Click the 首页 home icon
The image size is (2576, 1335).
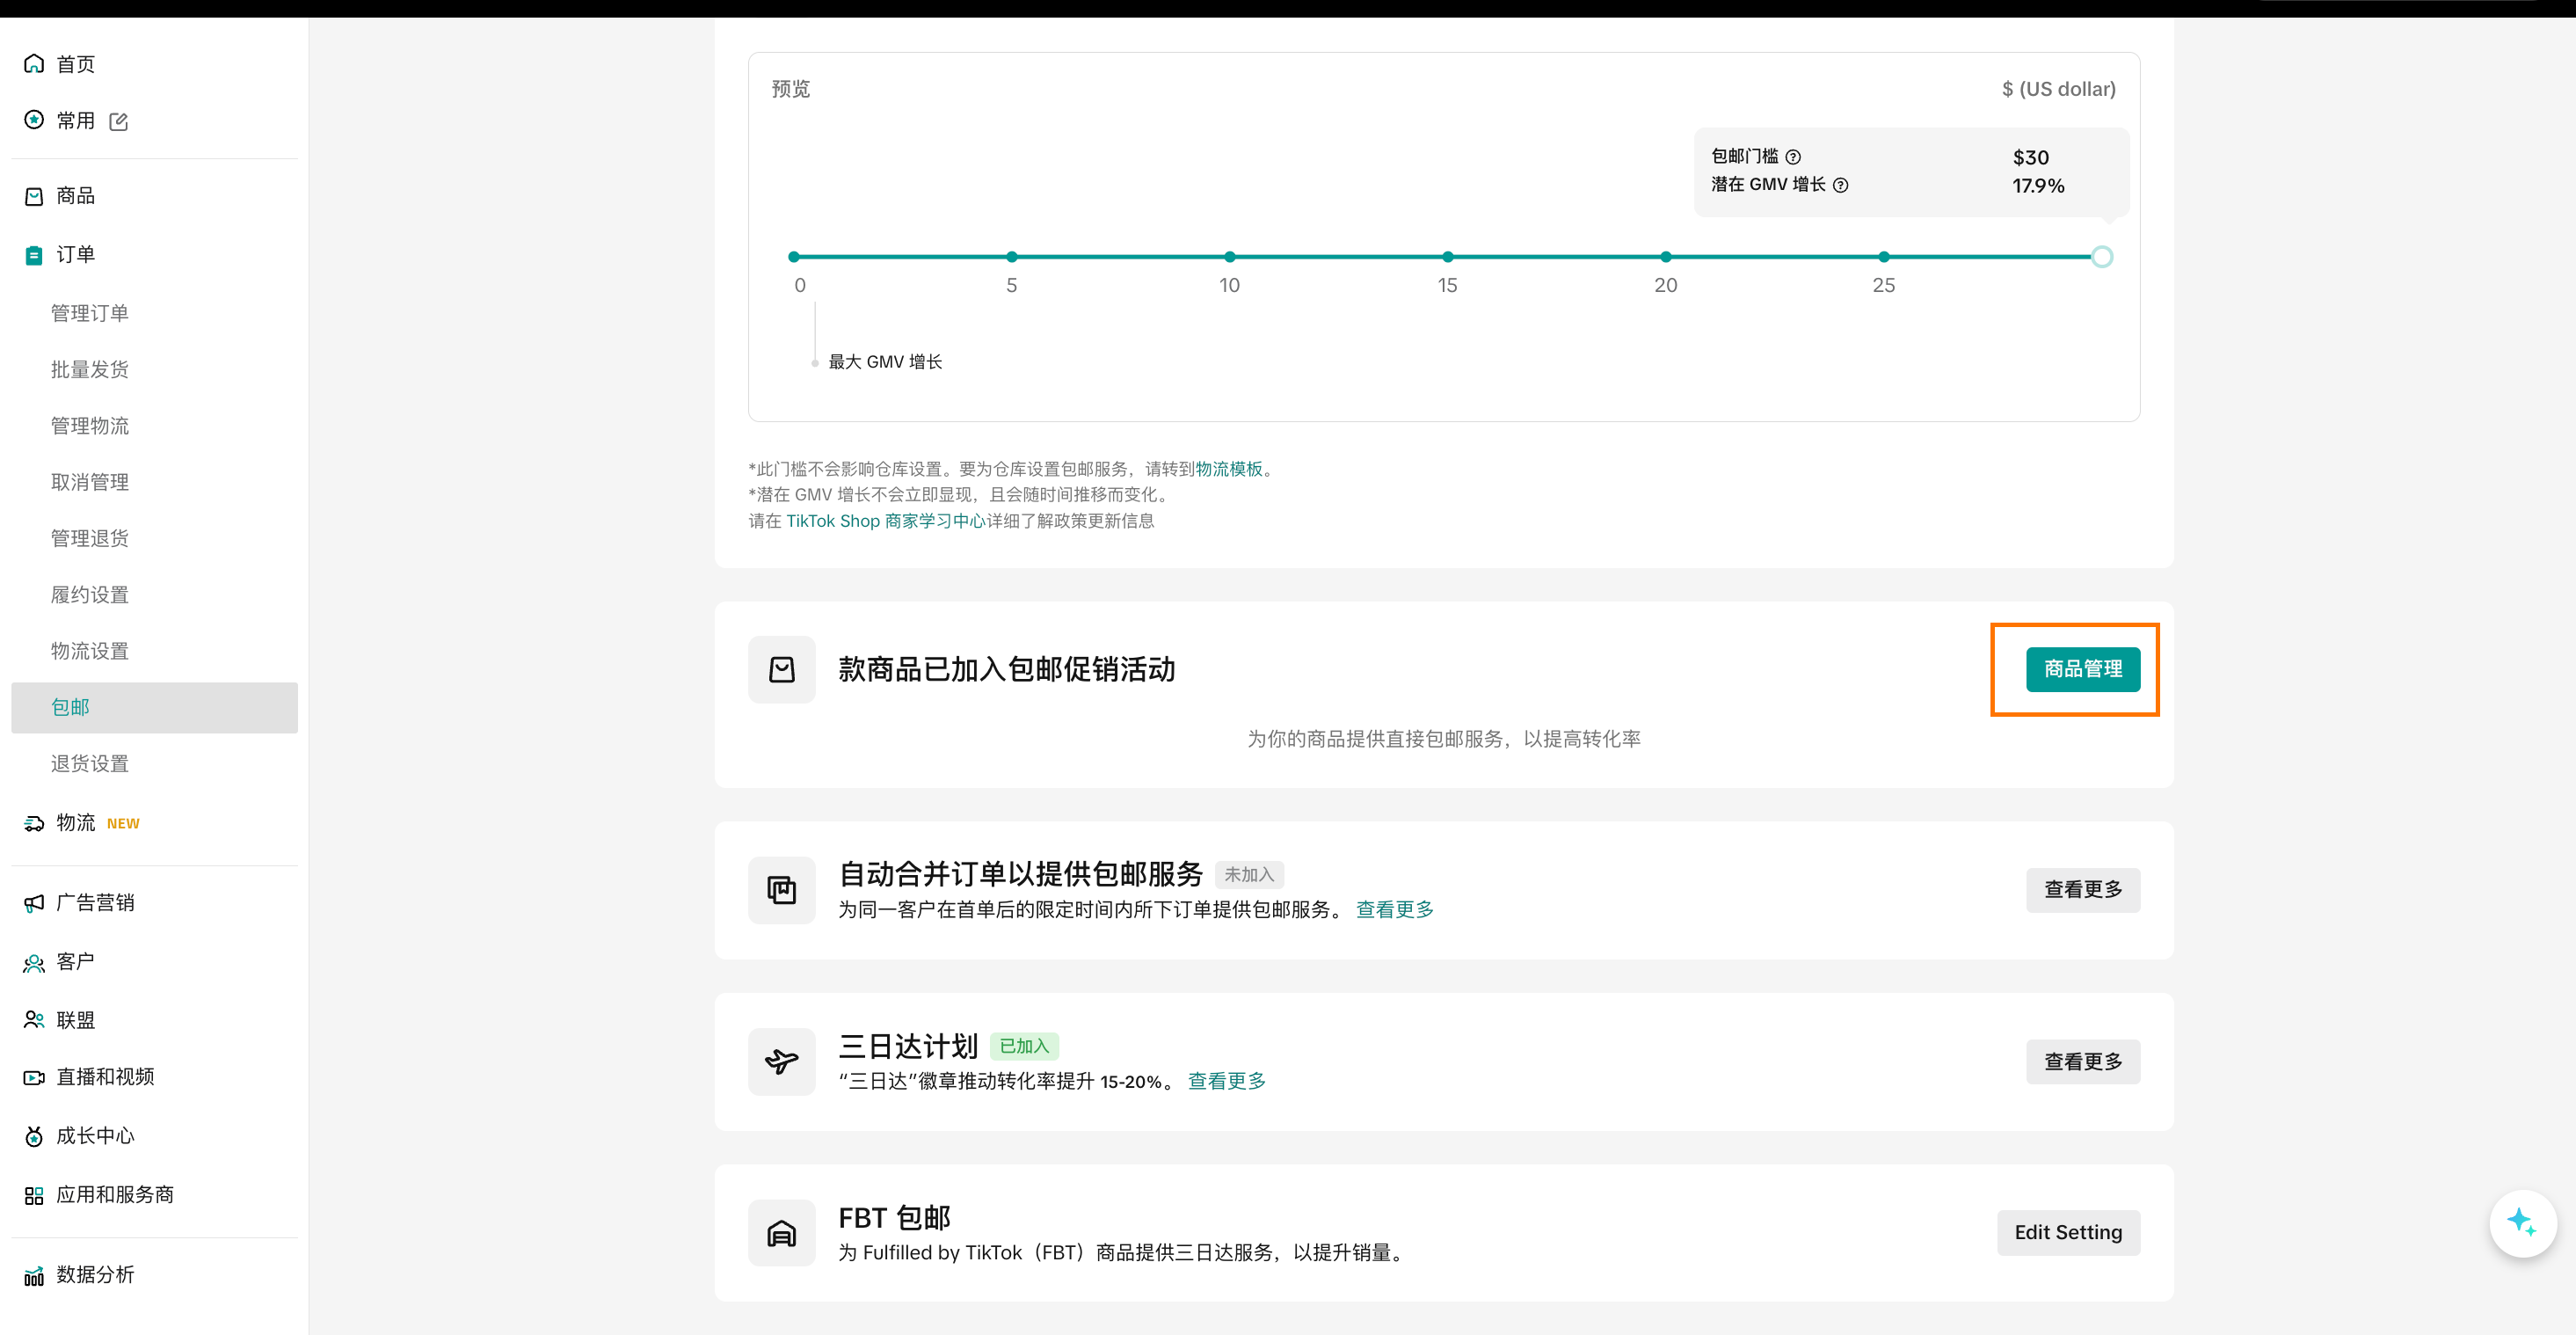click(34, 64)
